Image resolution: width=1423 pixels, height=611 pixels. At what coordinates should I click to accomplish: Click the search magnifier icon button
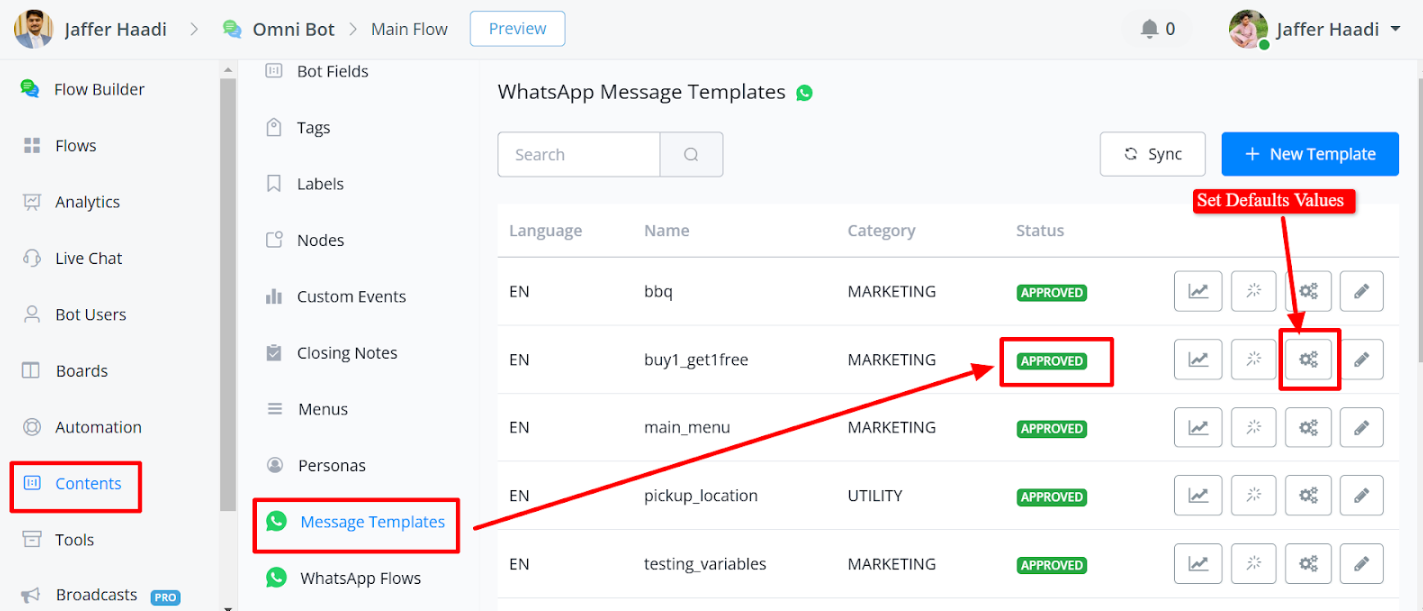(691, 155)
